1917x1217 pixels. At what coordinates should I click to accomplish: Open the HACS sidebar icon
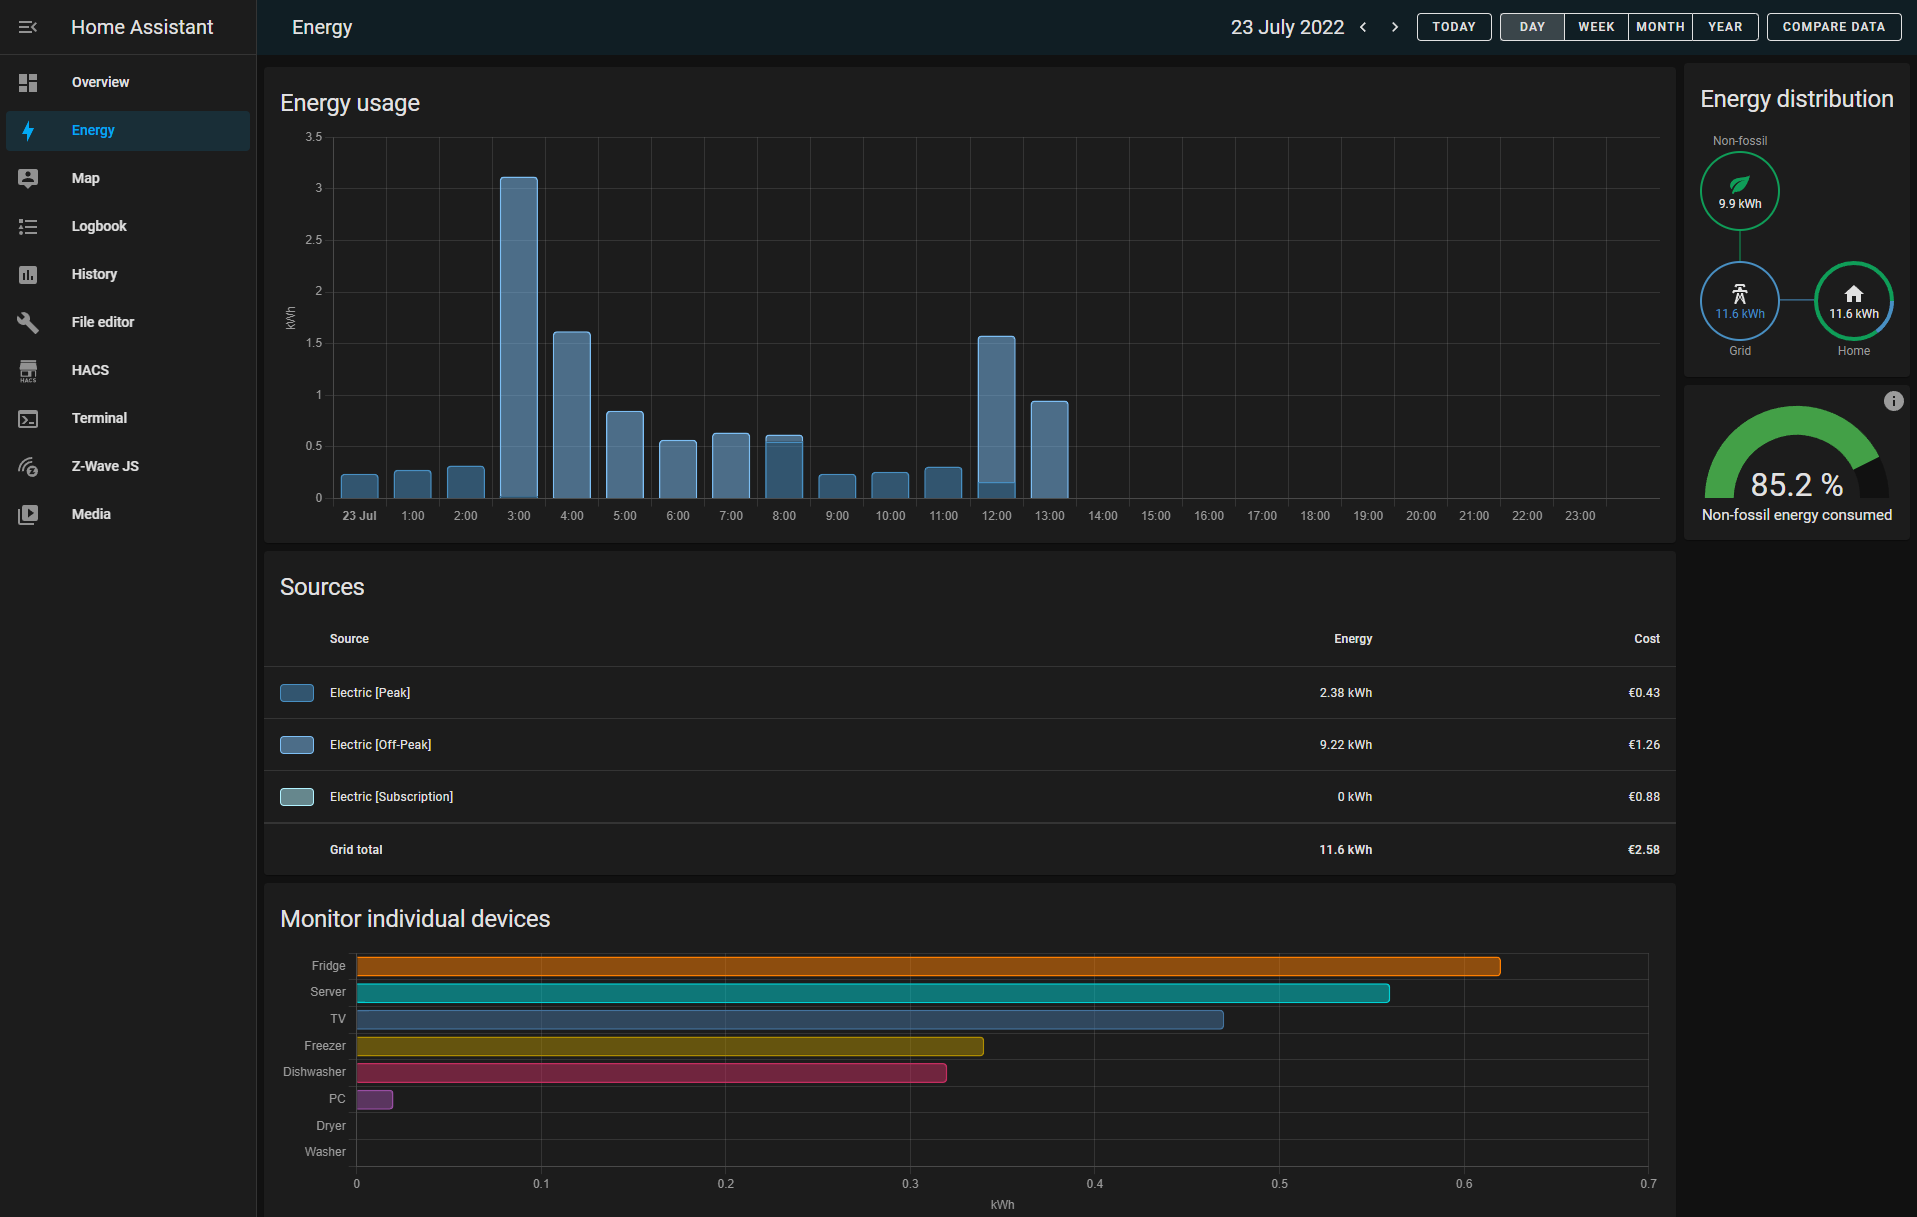coord(28,370)
